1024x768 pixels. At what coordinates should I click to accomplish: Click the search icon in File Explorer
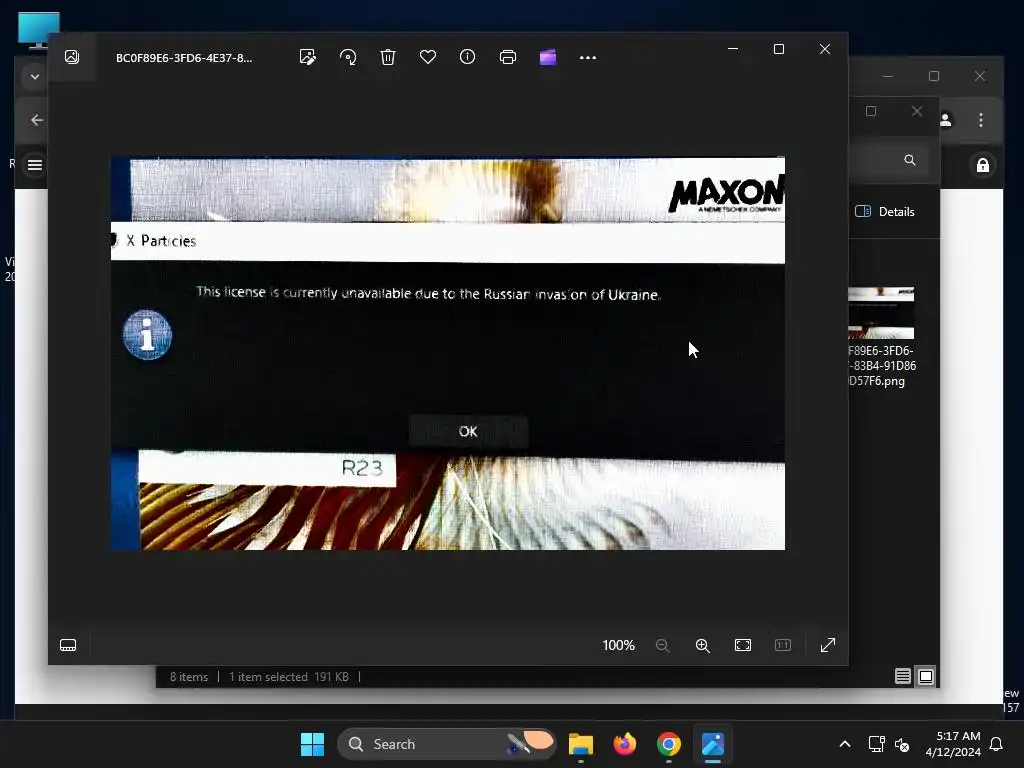tap(910, 160)
